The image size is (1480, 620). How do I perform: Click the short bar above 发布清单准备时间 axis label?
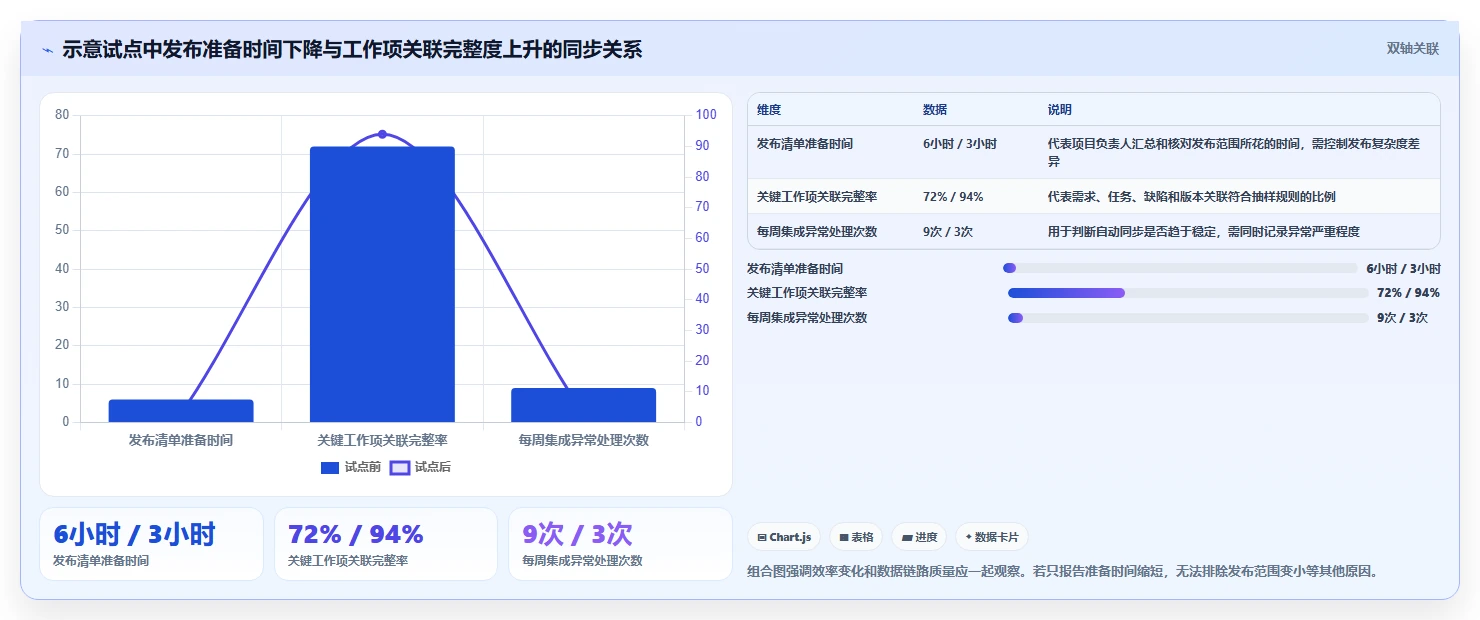pos(181,411)
